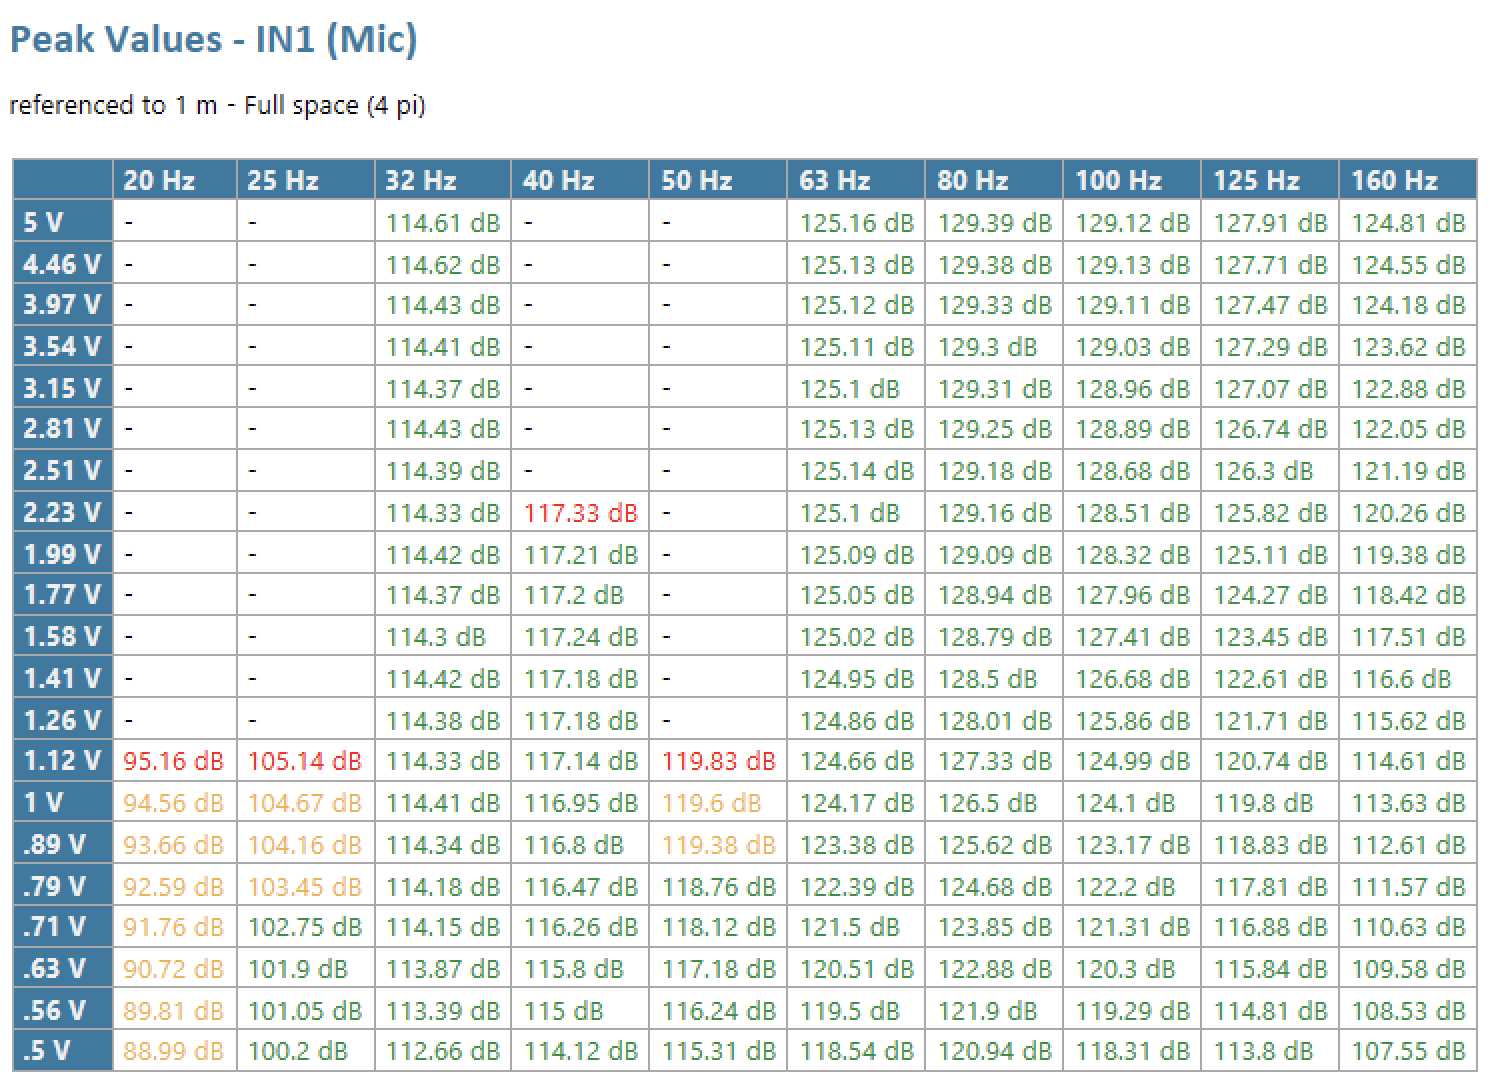This screenshot has width=1490, height=1080.
Task: Select the 3.97 V row header
Action: [x=62, y=305]
